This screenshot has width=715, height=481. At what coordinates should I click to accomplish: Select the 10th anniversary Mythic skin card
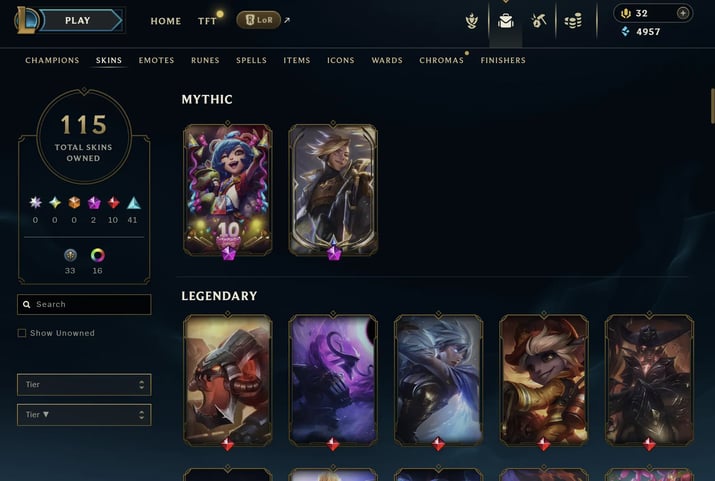(x=228, y=190)
